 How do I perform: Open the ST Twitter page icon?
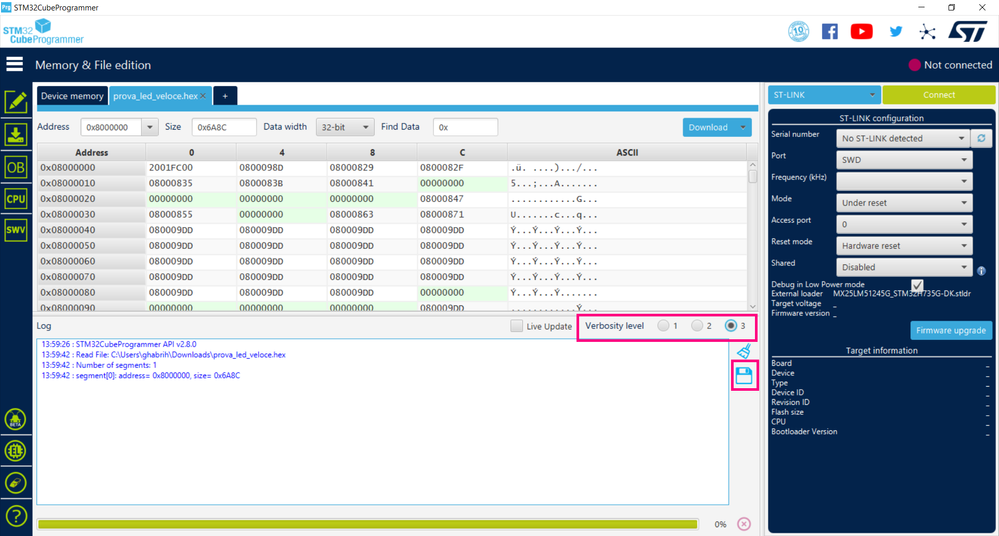point(896,31)
